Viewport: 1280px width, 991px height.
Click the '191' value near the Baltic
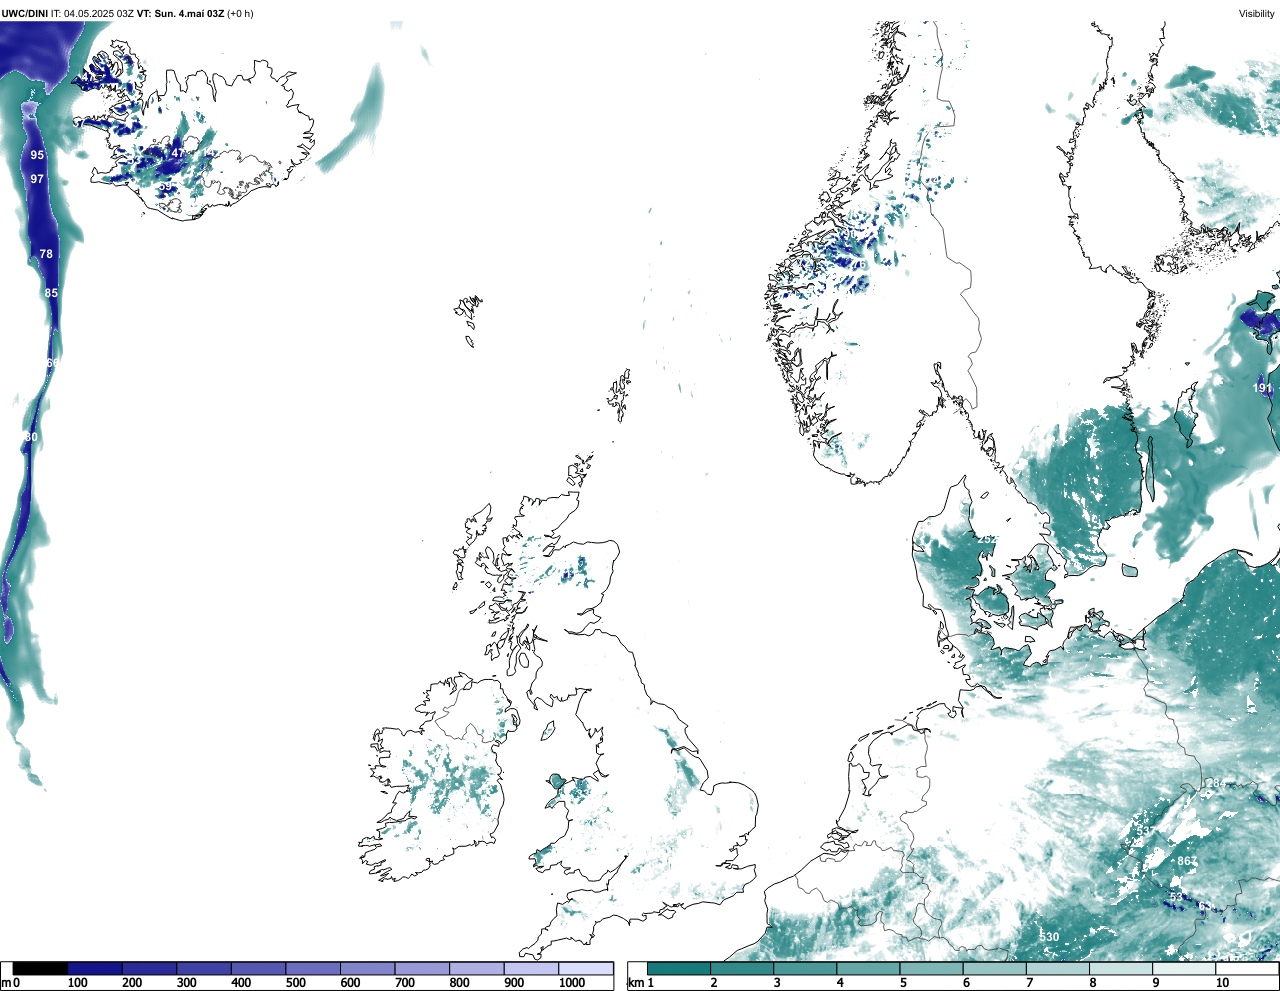[1263, 388]
